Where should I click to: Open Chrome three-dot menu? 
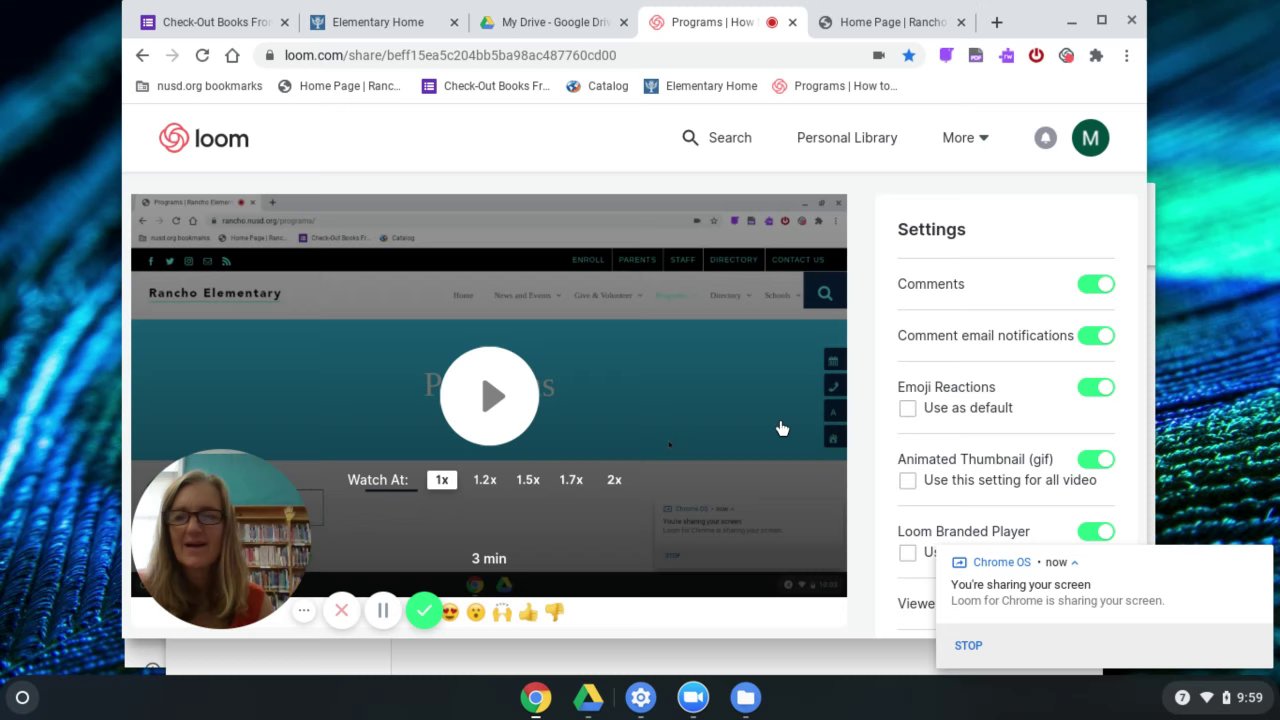coord(1127,56)
